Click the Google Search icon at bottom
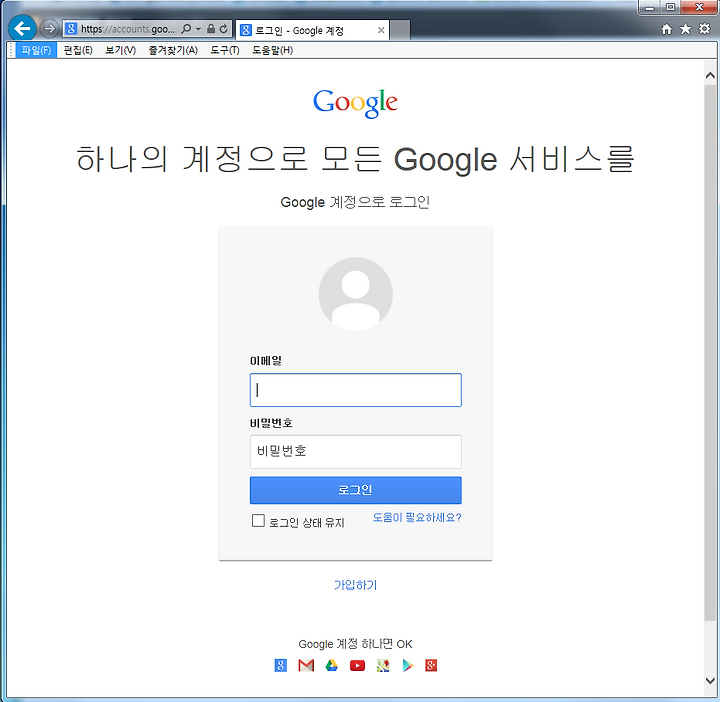This screenshot has width=720, height=702. coord(281,665)
